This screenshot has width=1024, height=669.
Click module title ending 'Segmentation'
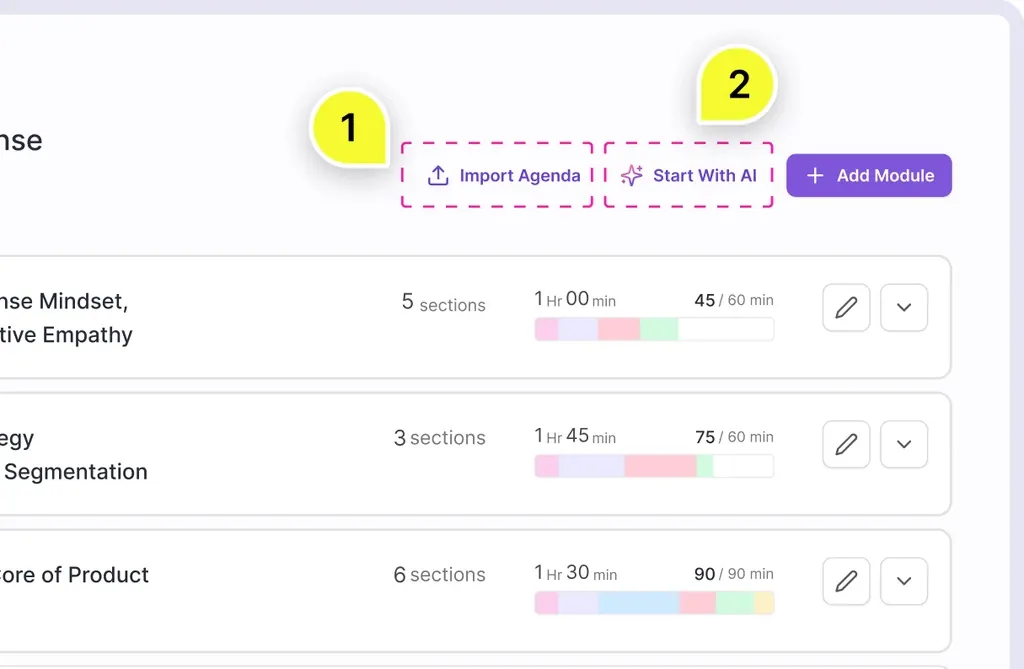tap(74, 455)
